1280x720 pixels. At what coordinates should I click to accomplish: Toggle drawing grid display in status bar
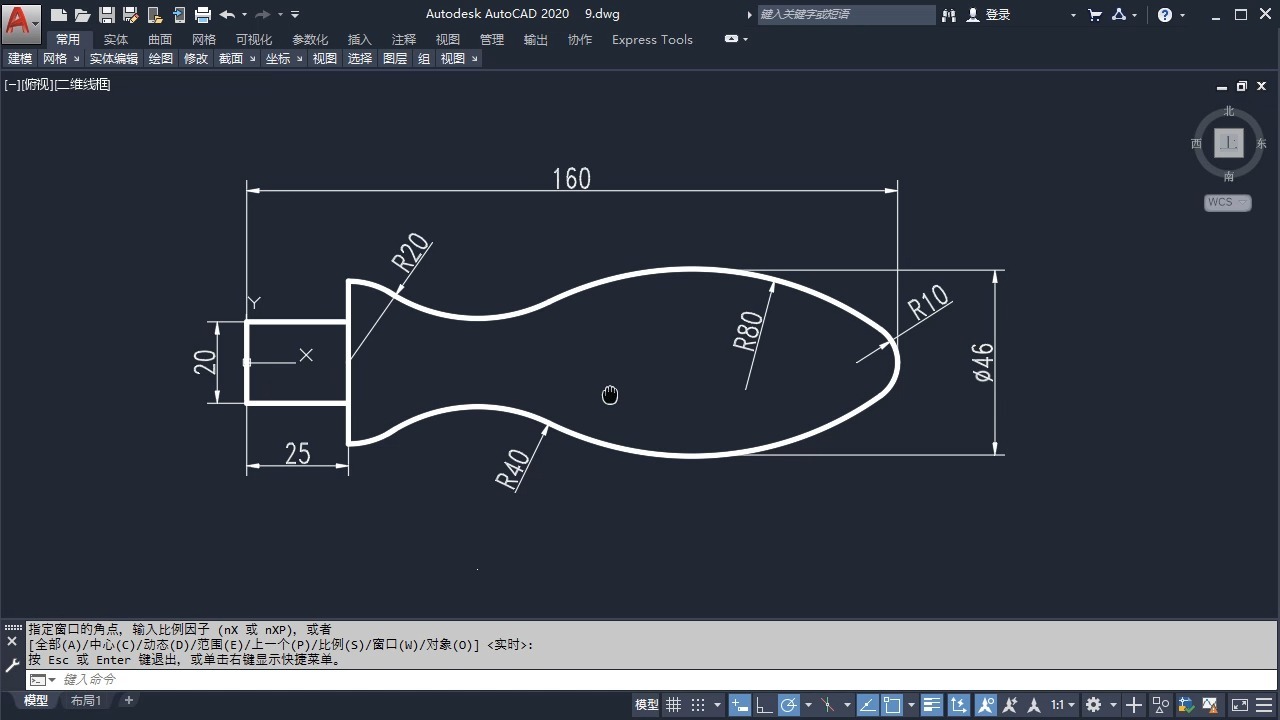674,705
